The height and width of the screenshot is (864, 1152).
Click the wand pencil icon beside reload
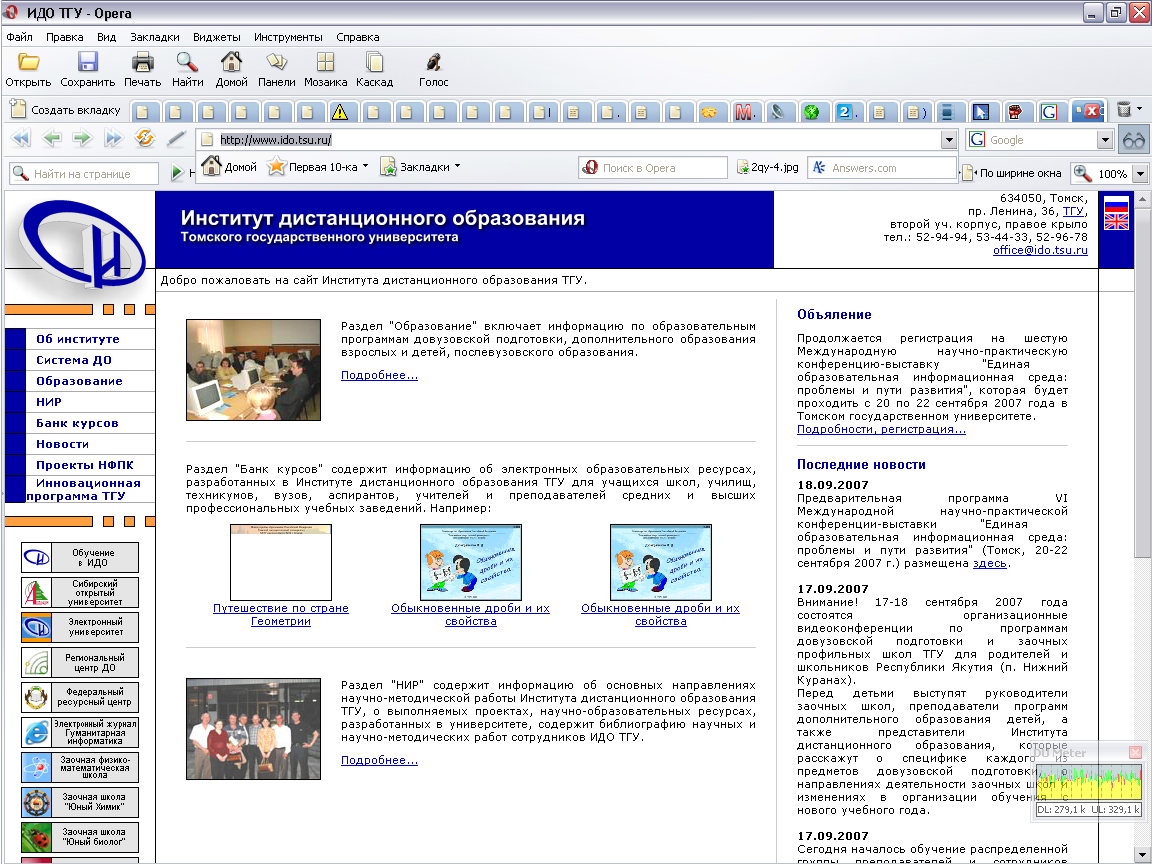pyautogui.click(x=176, y=137)
